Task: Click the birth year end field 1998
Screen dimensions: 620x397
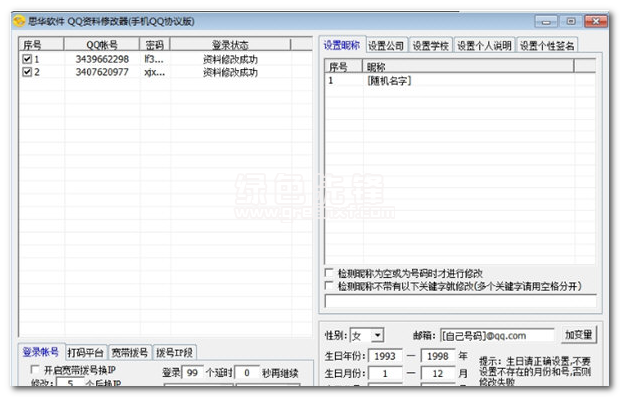Action: tap(438, 356)
